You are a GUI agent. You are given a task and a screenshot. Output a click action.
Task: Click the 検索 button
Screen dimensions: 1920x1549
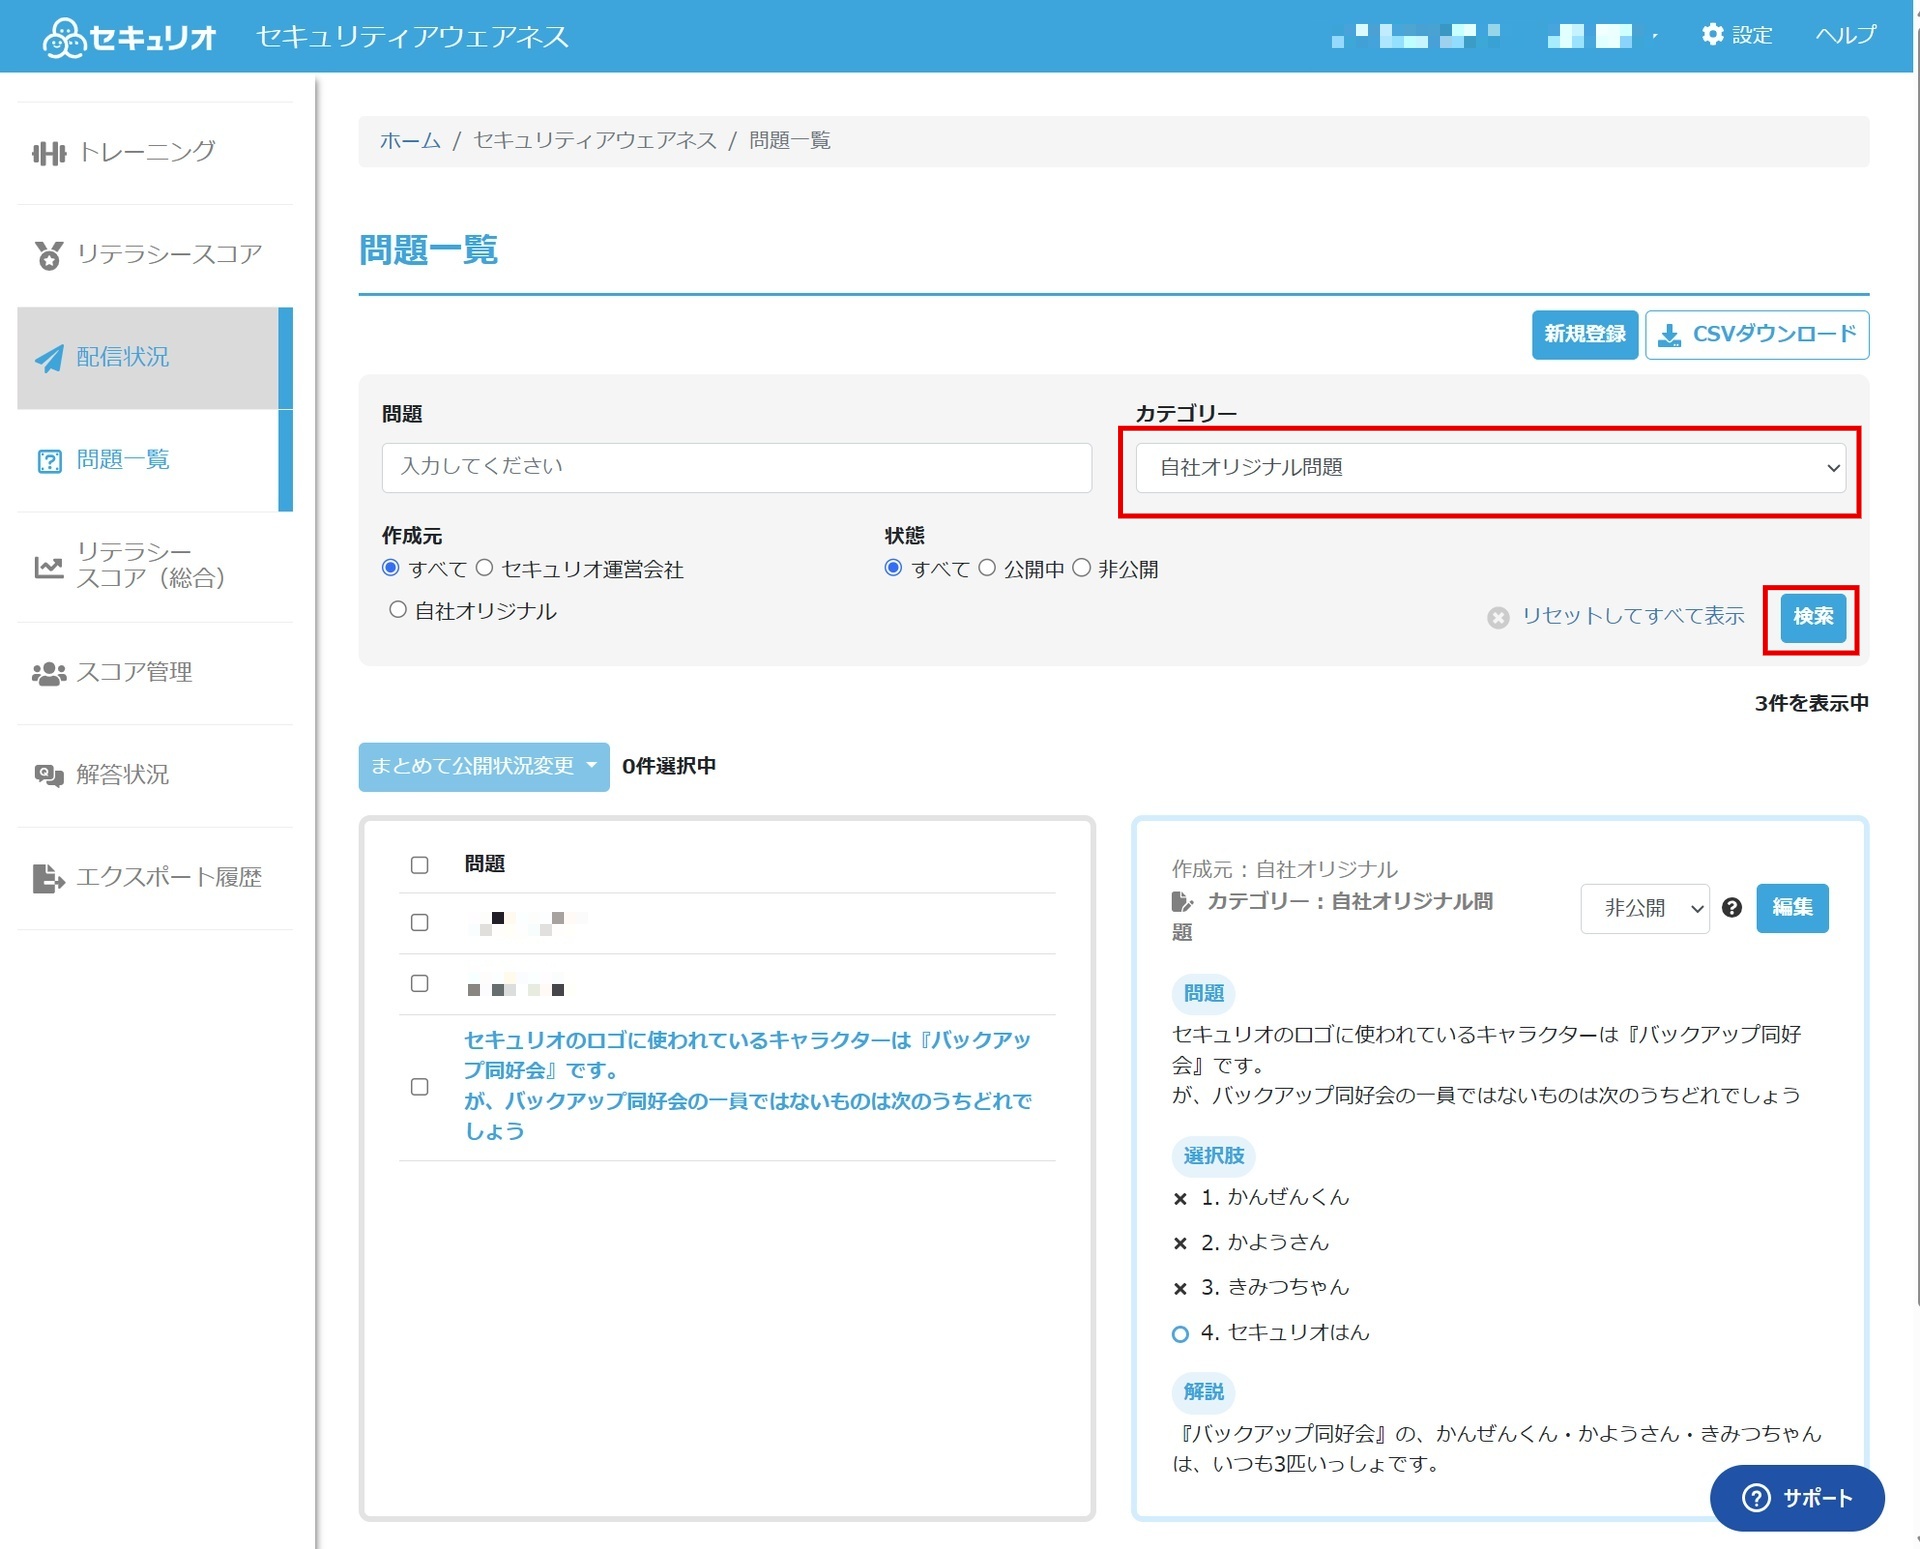(x=1812, y=617)
